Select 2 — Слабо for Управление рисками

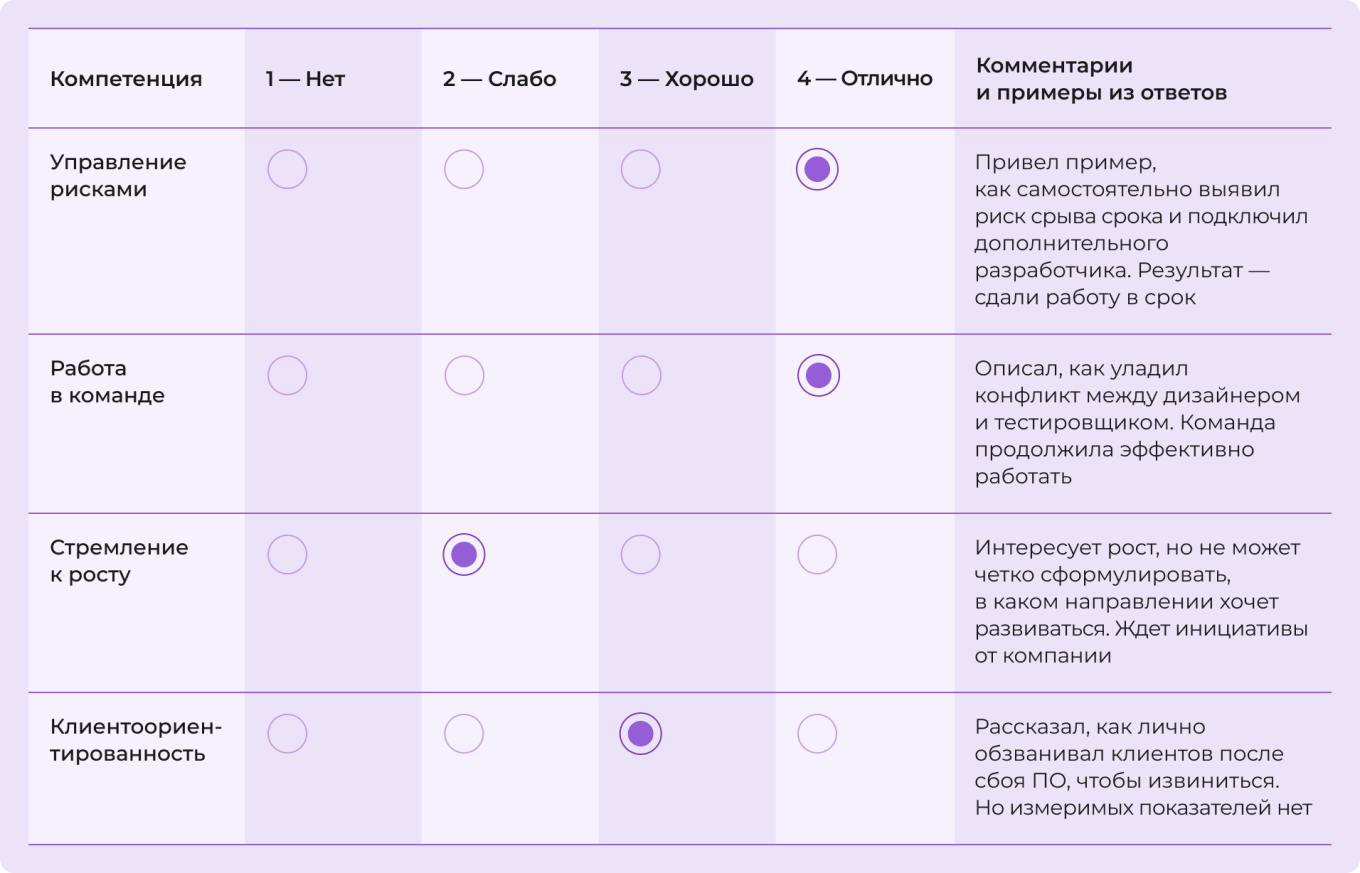tap(464, 170)
